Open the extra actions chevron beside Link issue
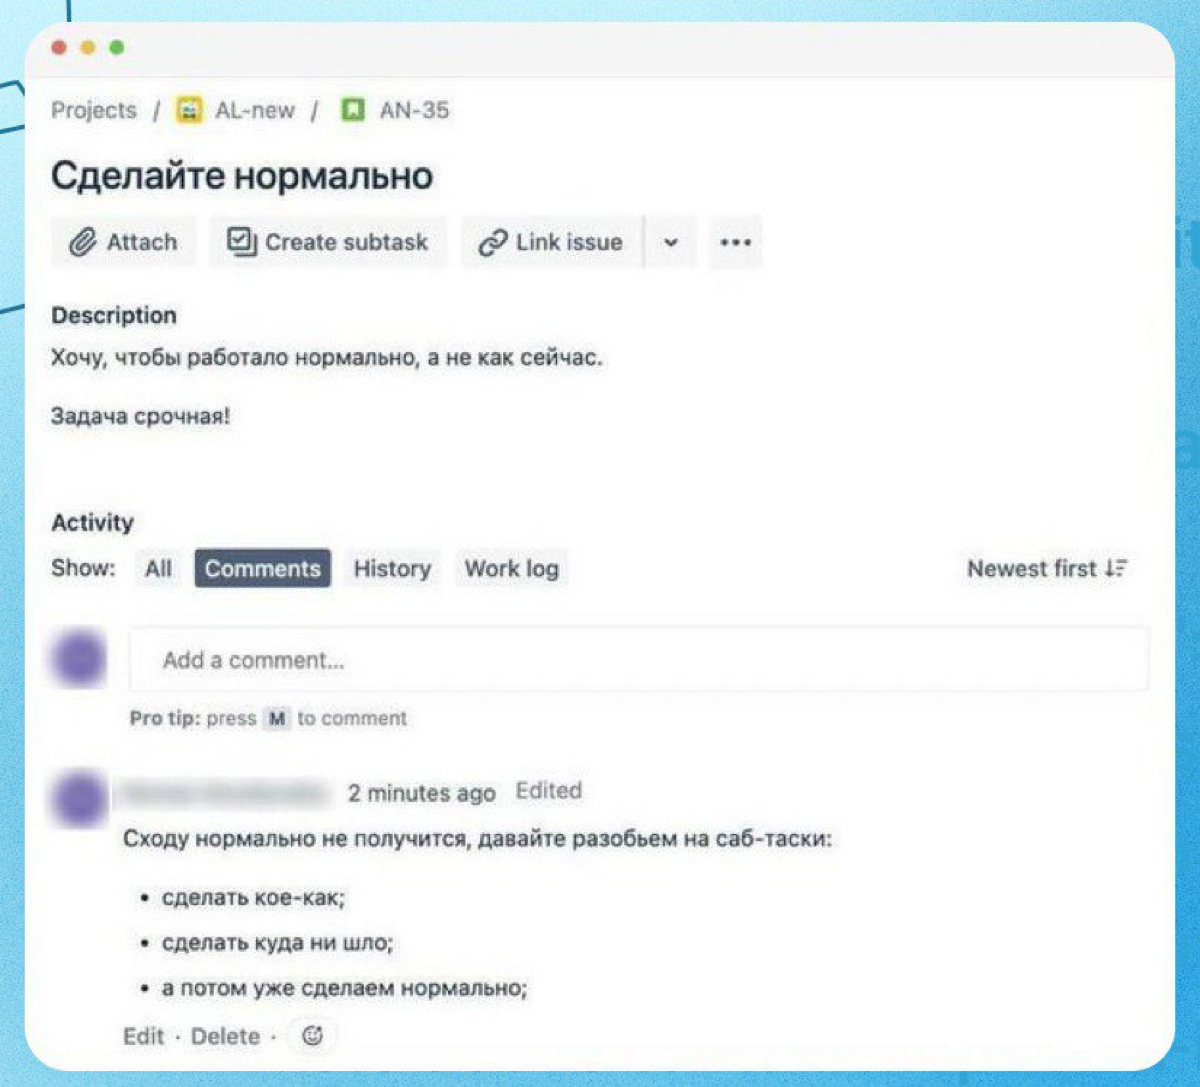 669,242
